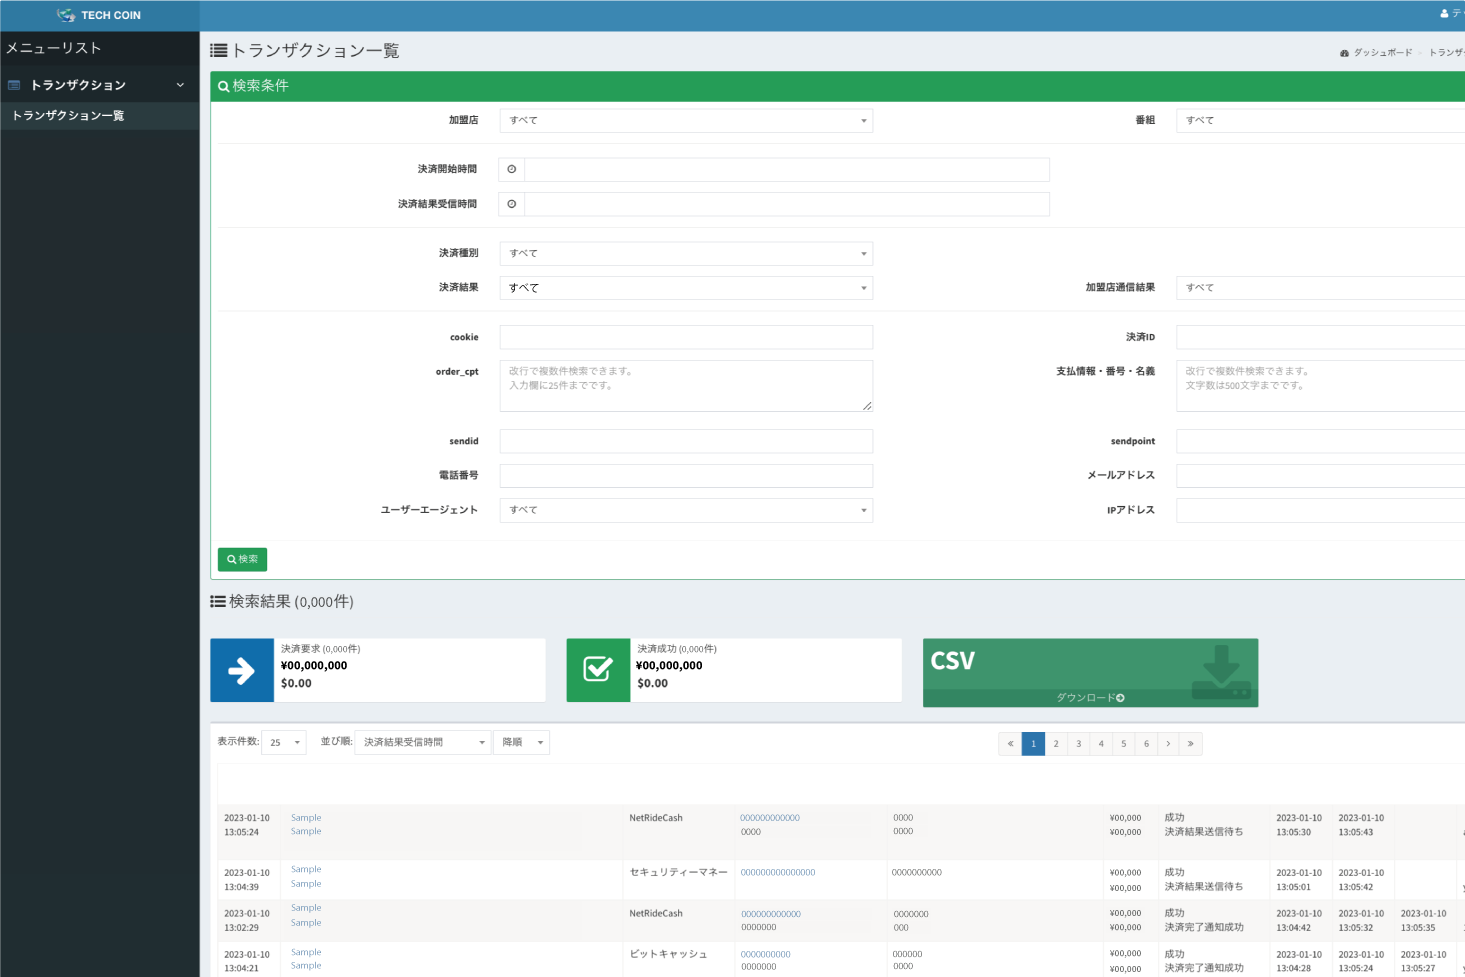Jump to the first results page
The height and width of the screenshot is (977, 1465).
pyautogui.click(x=1010, y=744)
